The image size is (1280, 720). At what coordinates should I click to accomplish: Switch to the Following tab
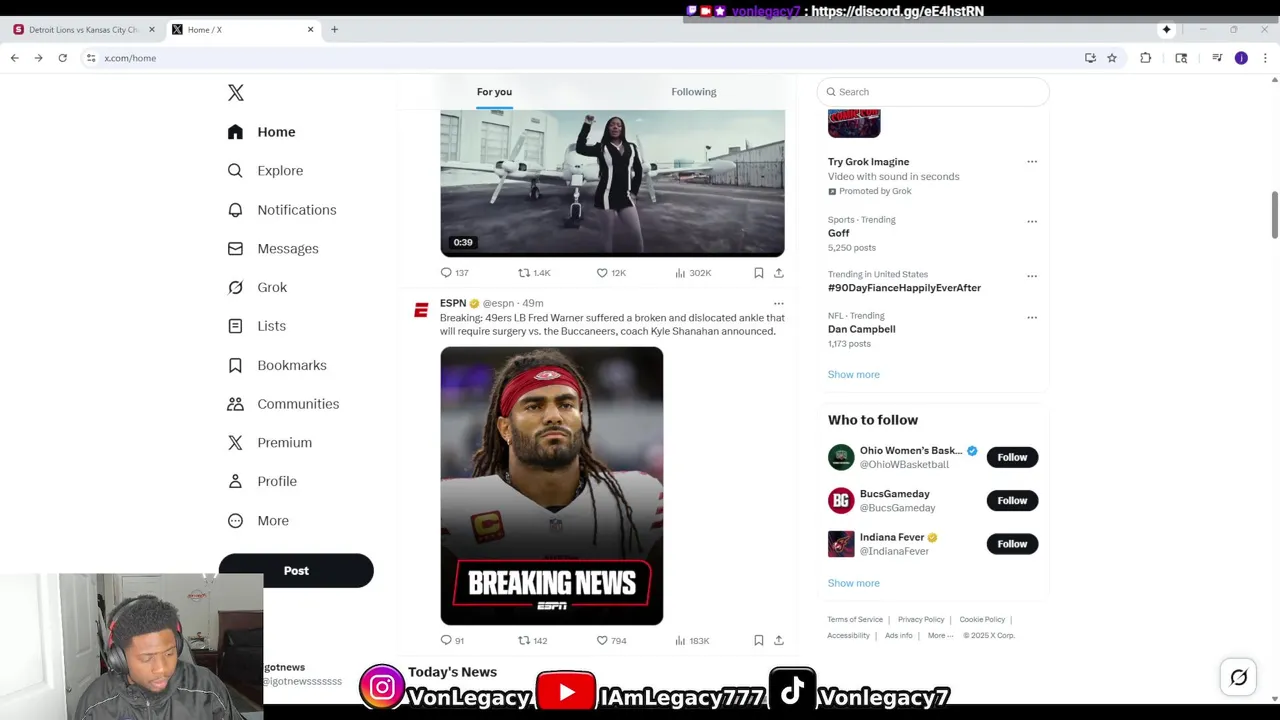tap(694, 92)
